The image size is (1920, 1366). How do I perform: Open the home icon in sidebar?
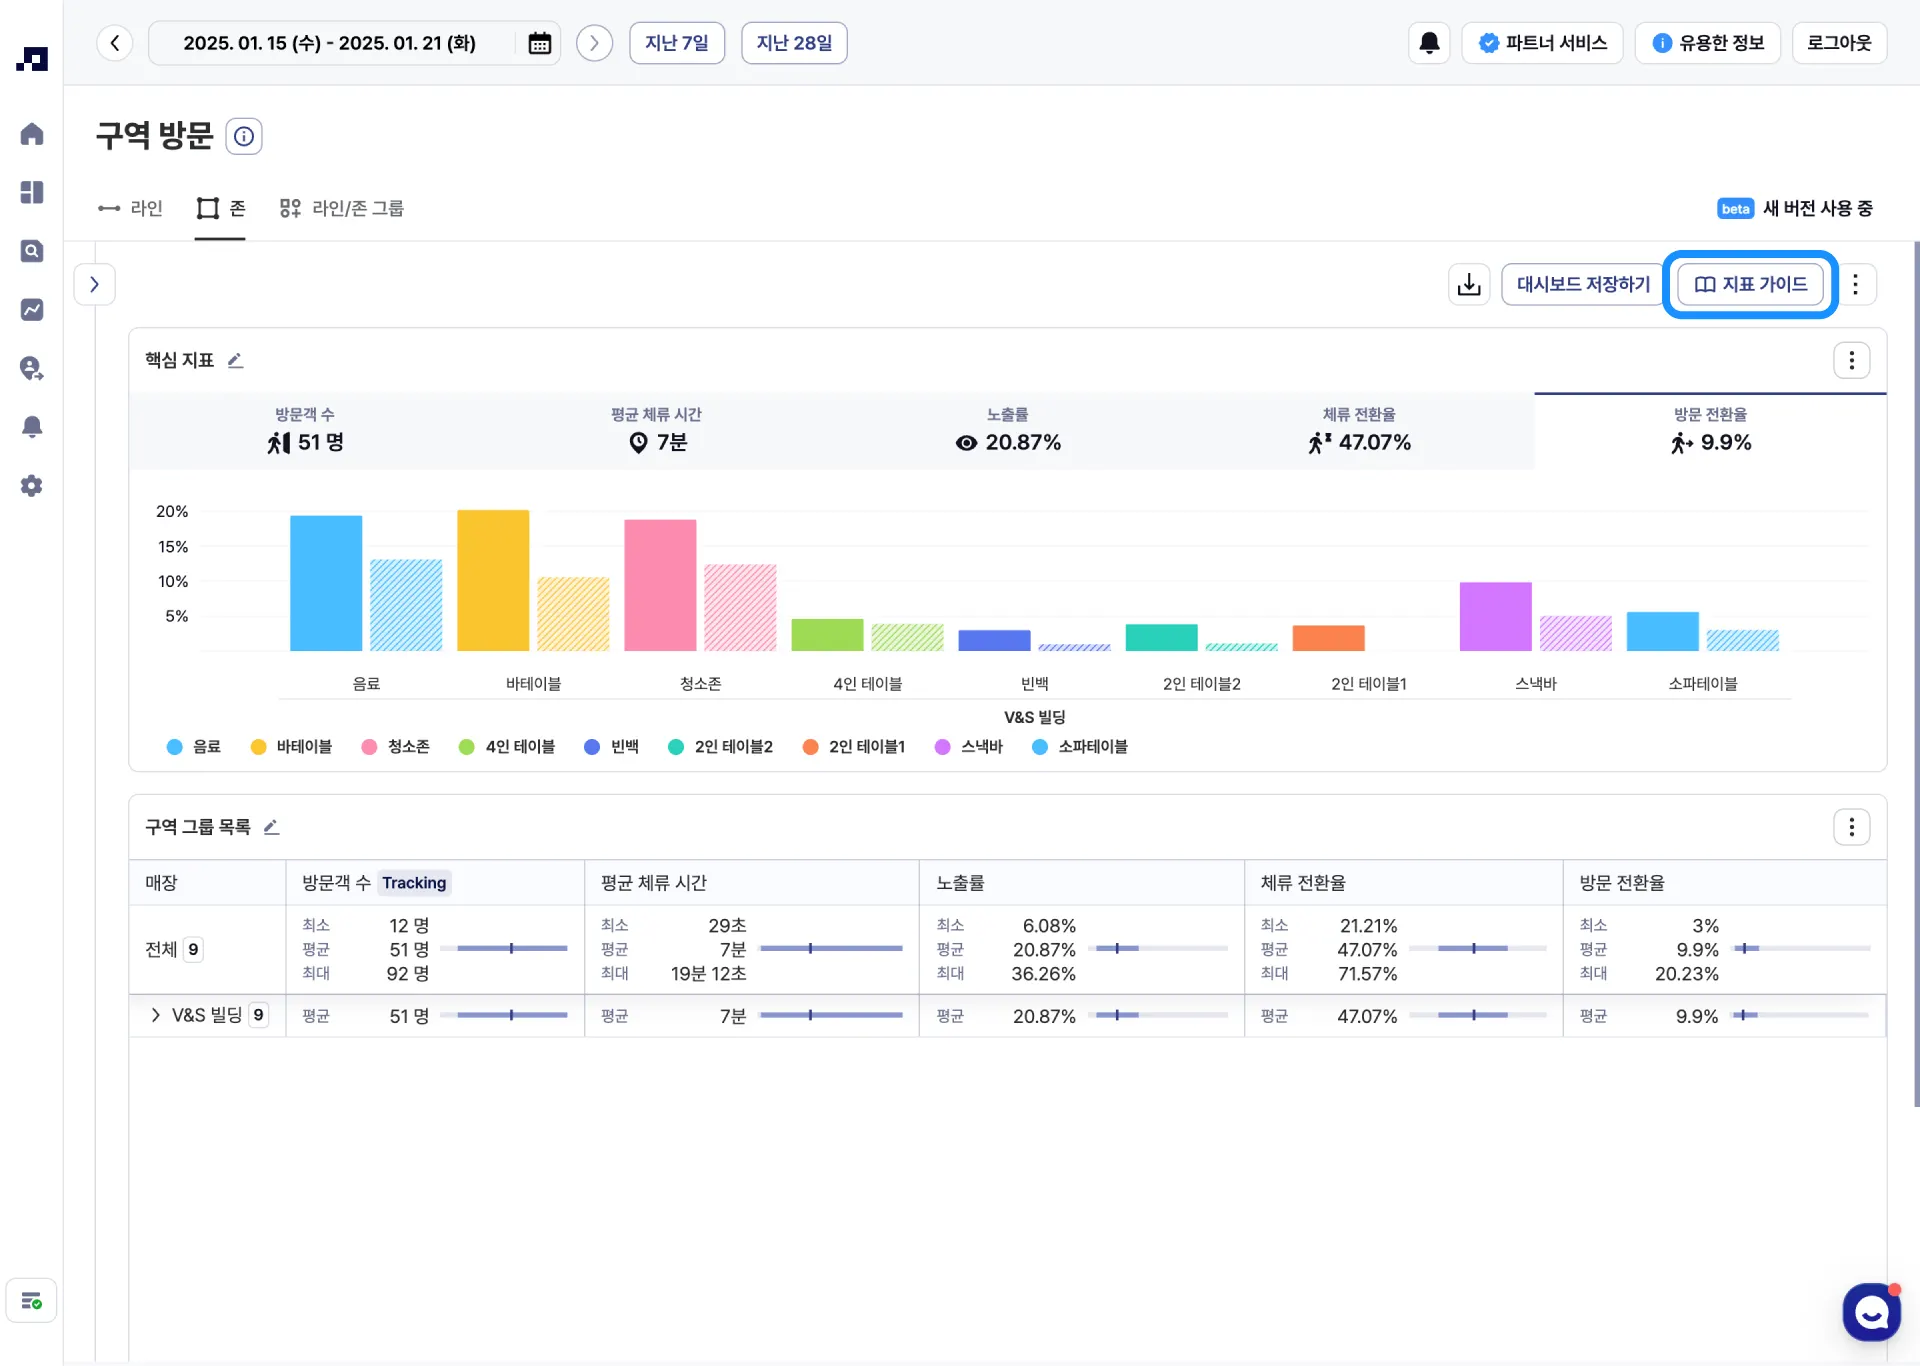(32, 134)
